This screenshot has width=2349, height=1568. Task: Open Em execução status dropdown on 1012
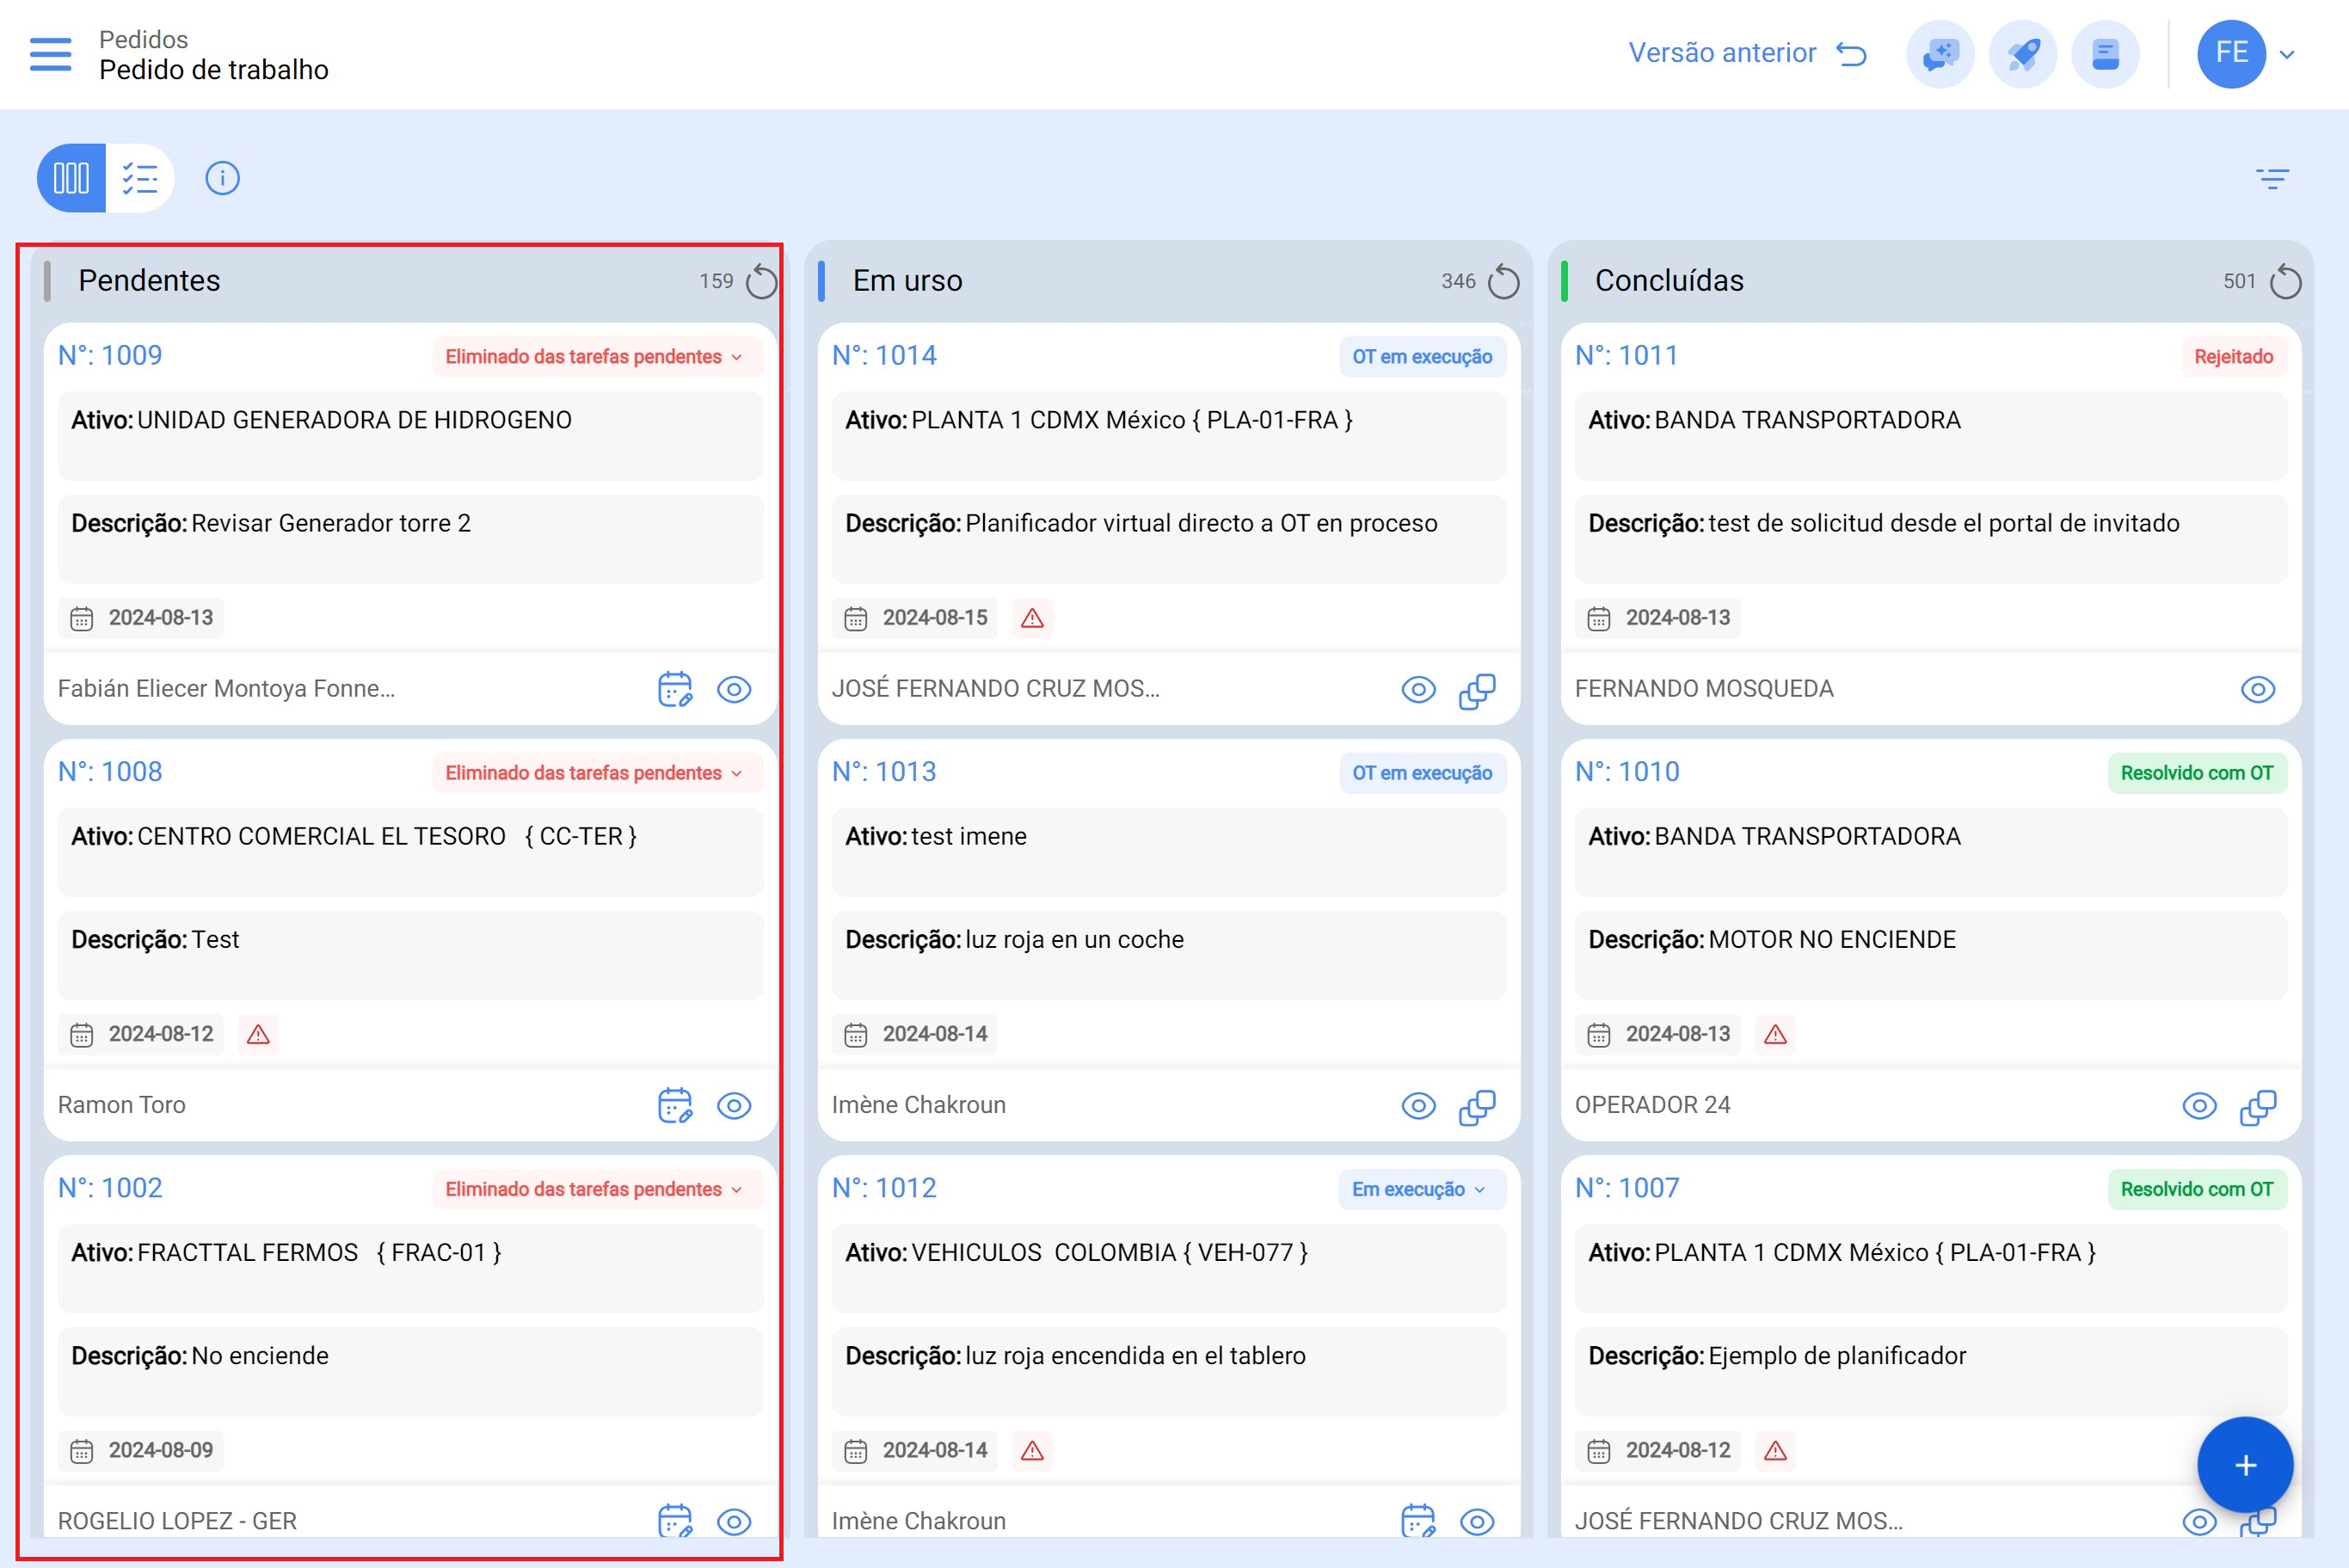(x=1419, y=1189)
